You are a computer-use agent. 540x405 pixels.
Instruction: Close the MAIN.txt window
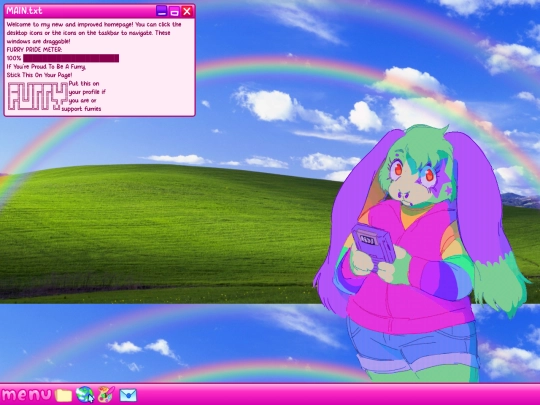[x=187, y=11]
